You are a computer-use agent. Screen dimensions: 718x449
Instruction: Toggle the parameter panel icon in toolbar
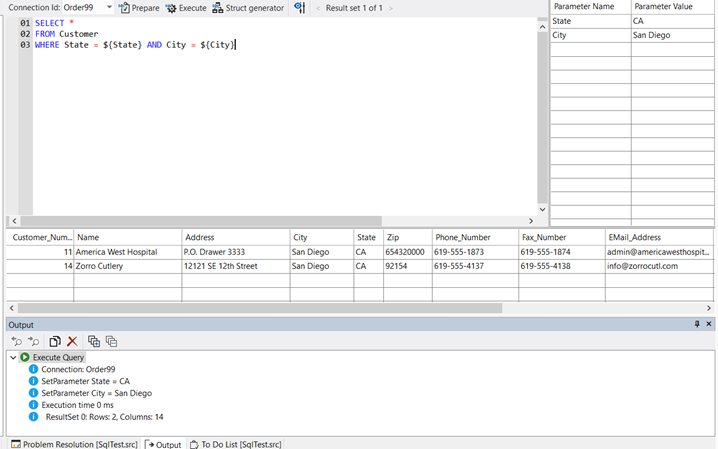(299, 7)
